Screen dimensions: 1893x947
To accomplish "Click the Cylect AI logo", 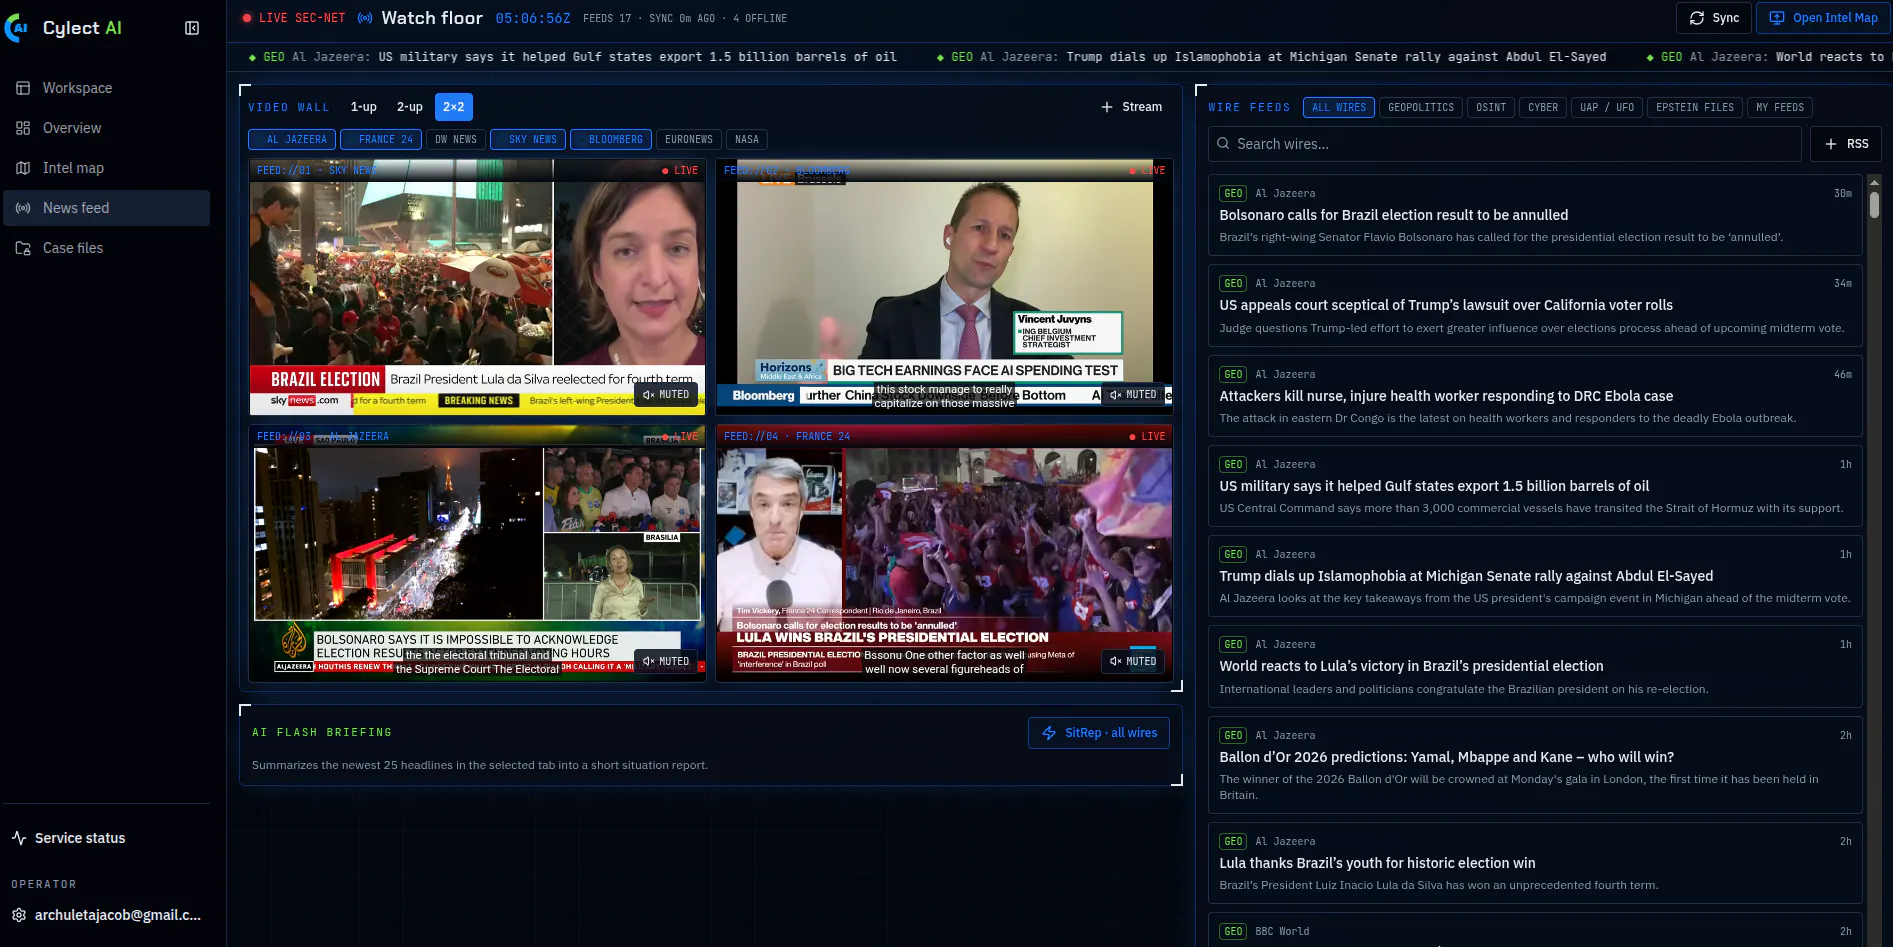I will coord(64,28).
